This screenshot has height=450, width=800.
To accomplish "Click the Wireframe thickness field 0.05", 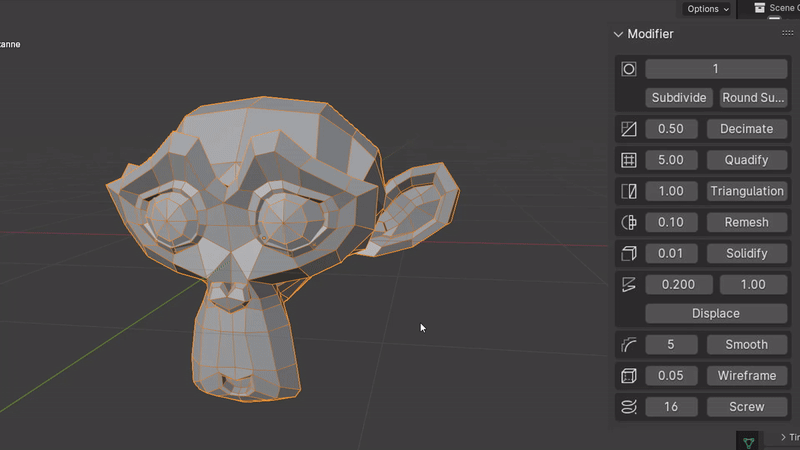I will [671, 376].
